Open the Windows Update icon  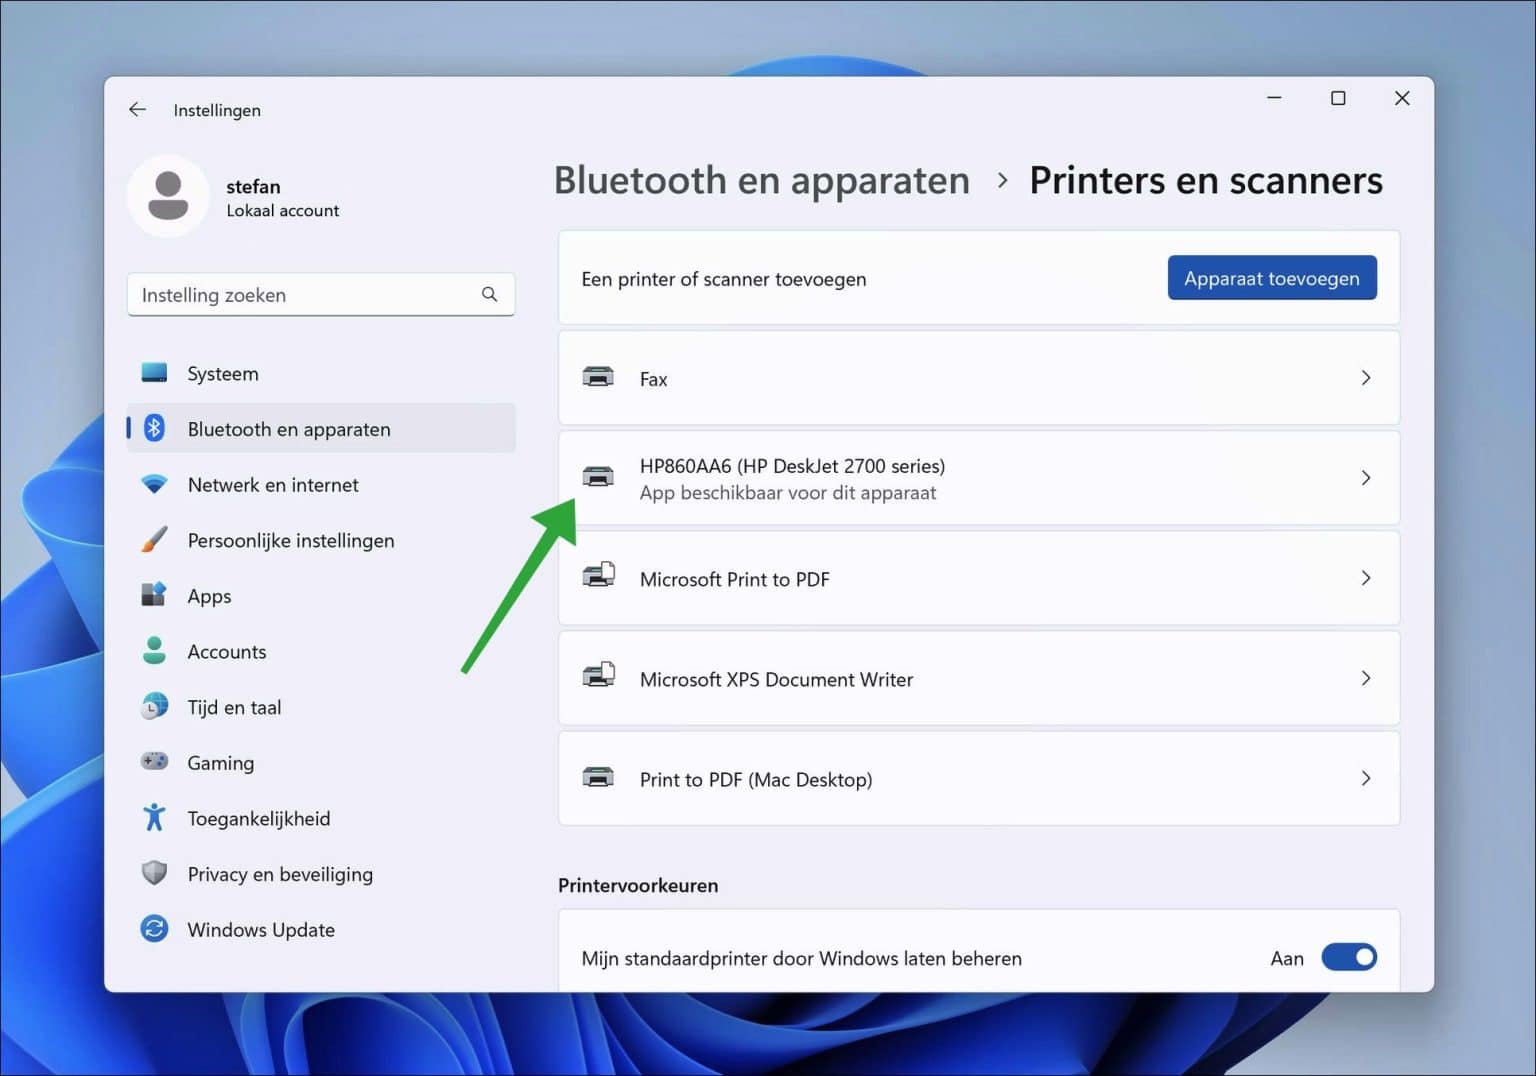tap(155, 929)
